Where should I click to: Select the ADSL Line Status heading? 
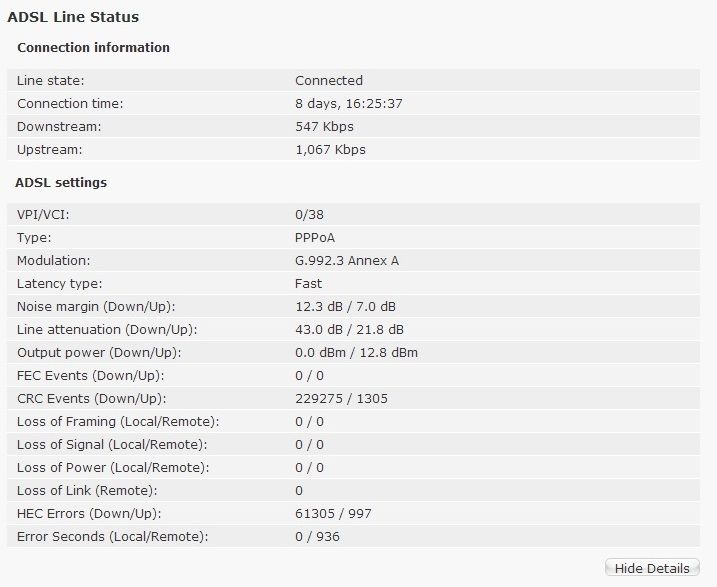coord(73,17)
